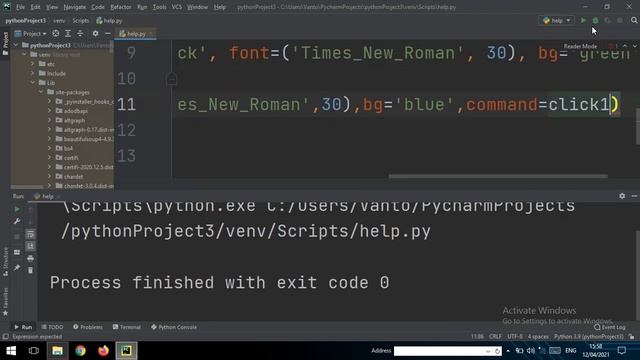
Task: Expand the certifi package
Action: (x=49, y=158)
